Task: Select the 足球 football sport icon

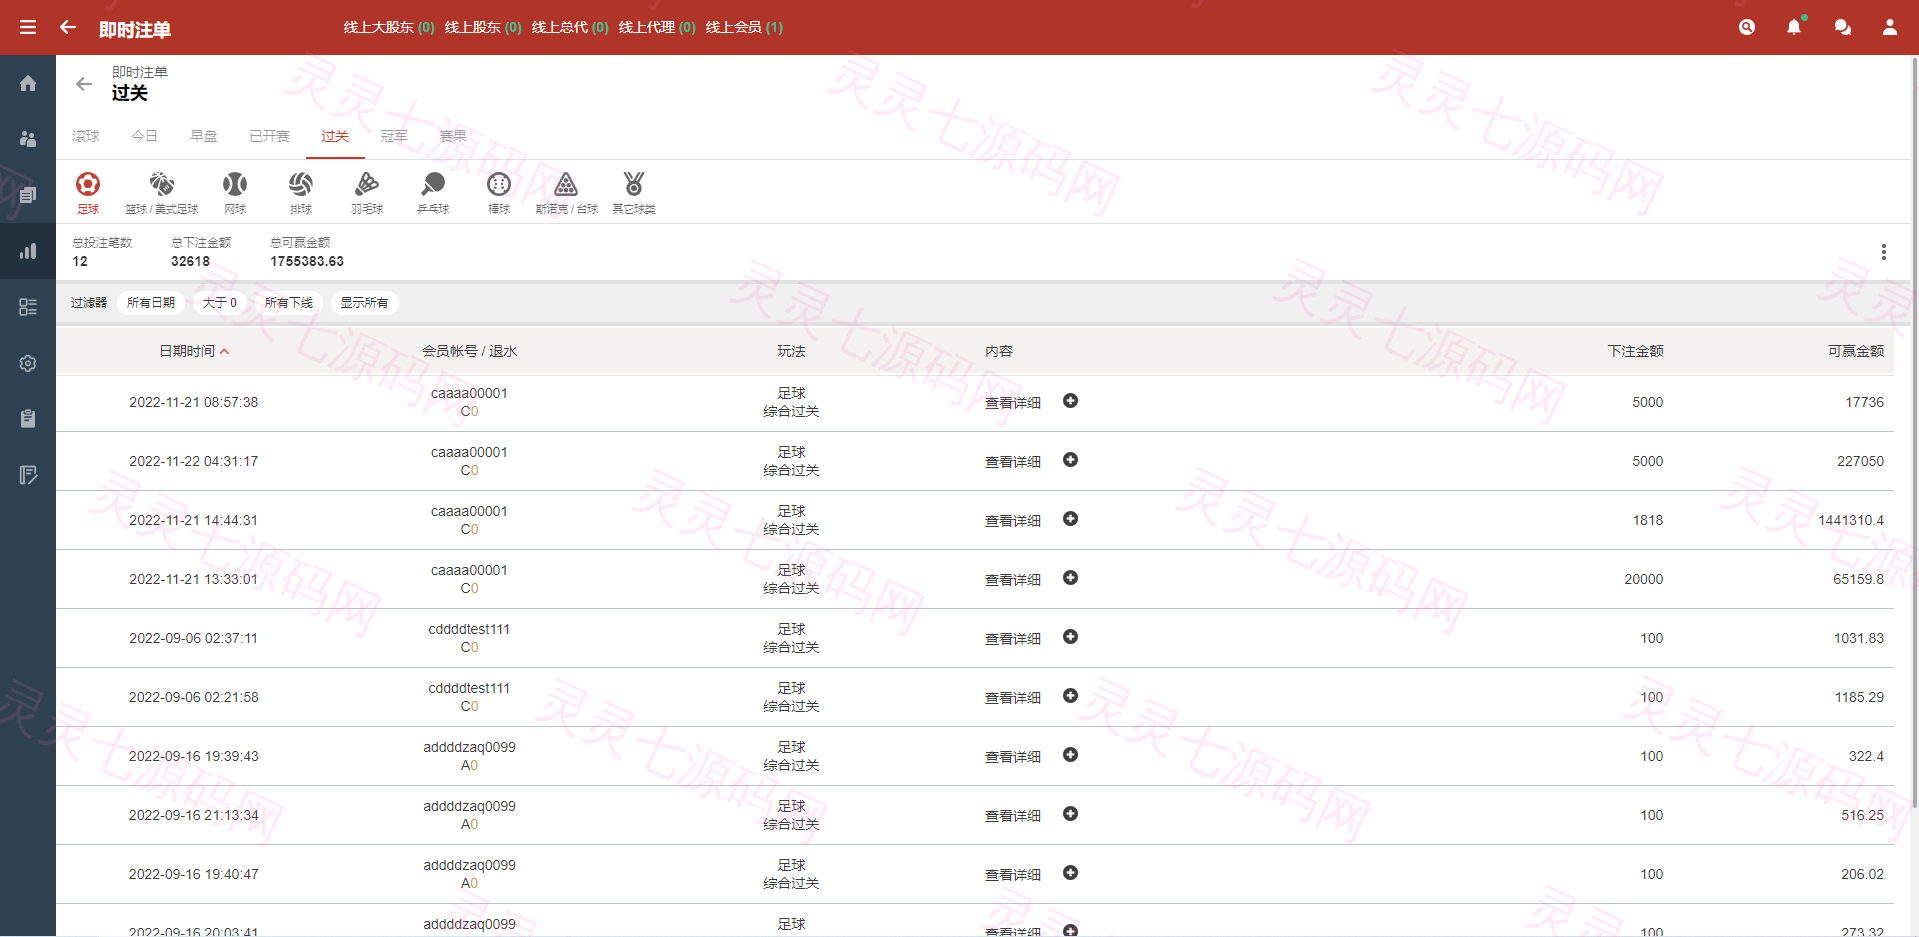Action: pyautogui.click(x=88, y=192)
